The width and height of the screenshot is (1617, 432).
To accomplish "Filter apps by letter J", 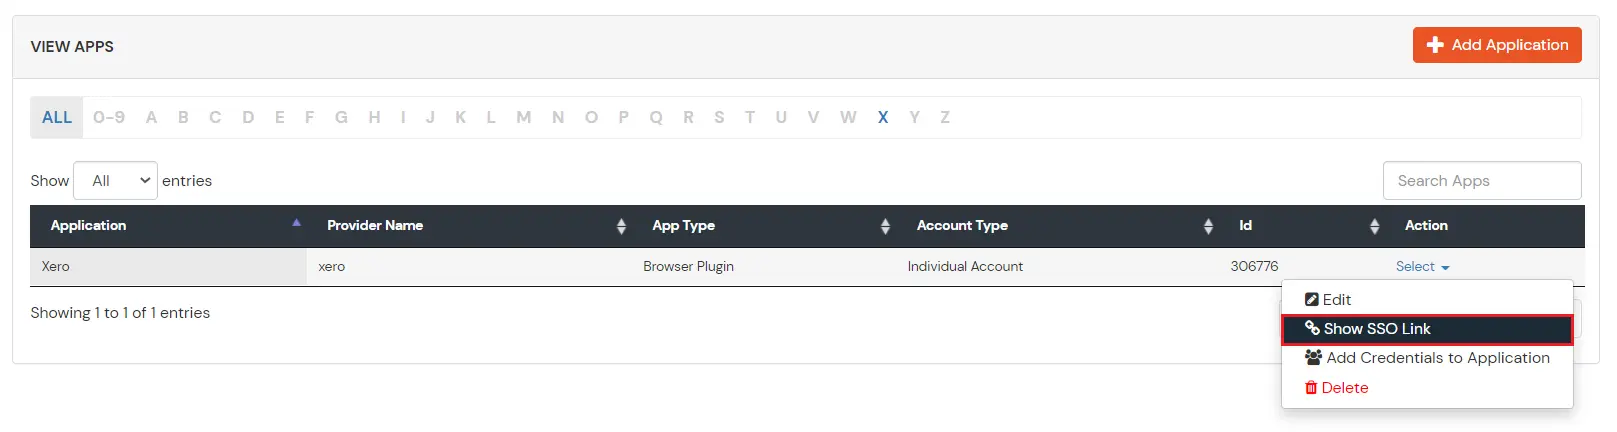I will tap(430, 117).
